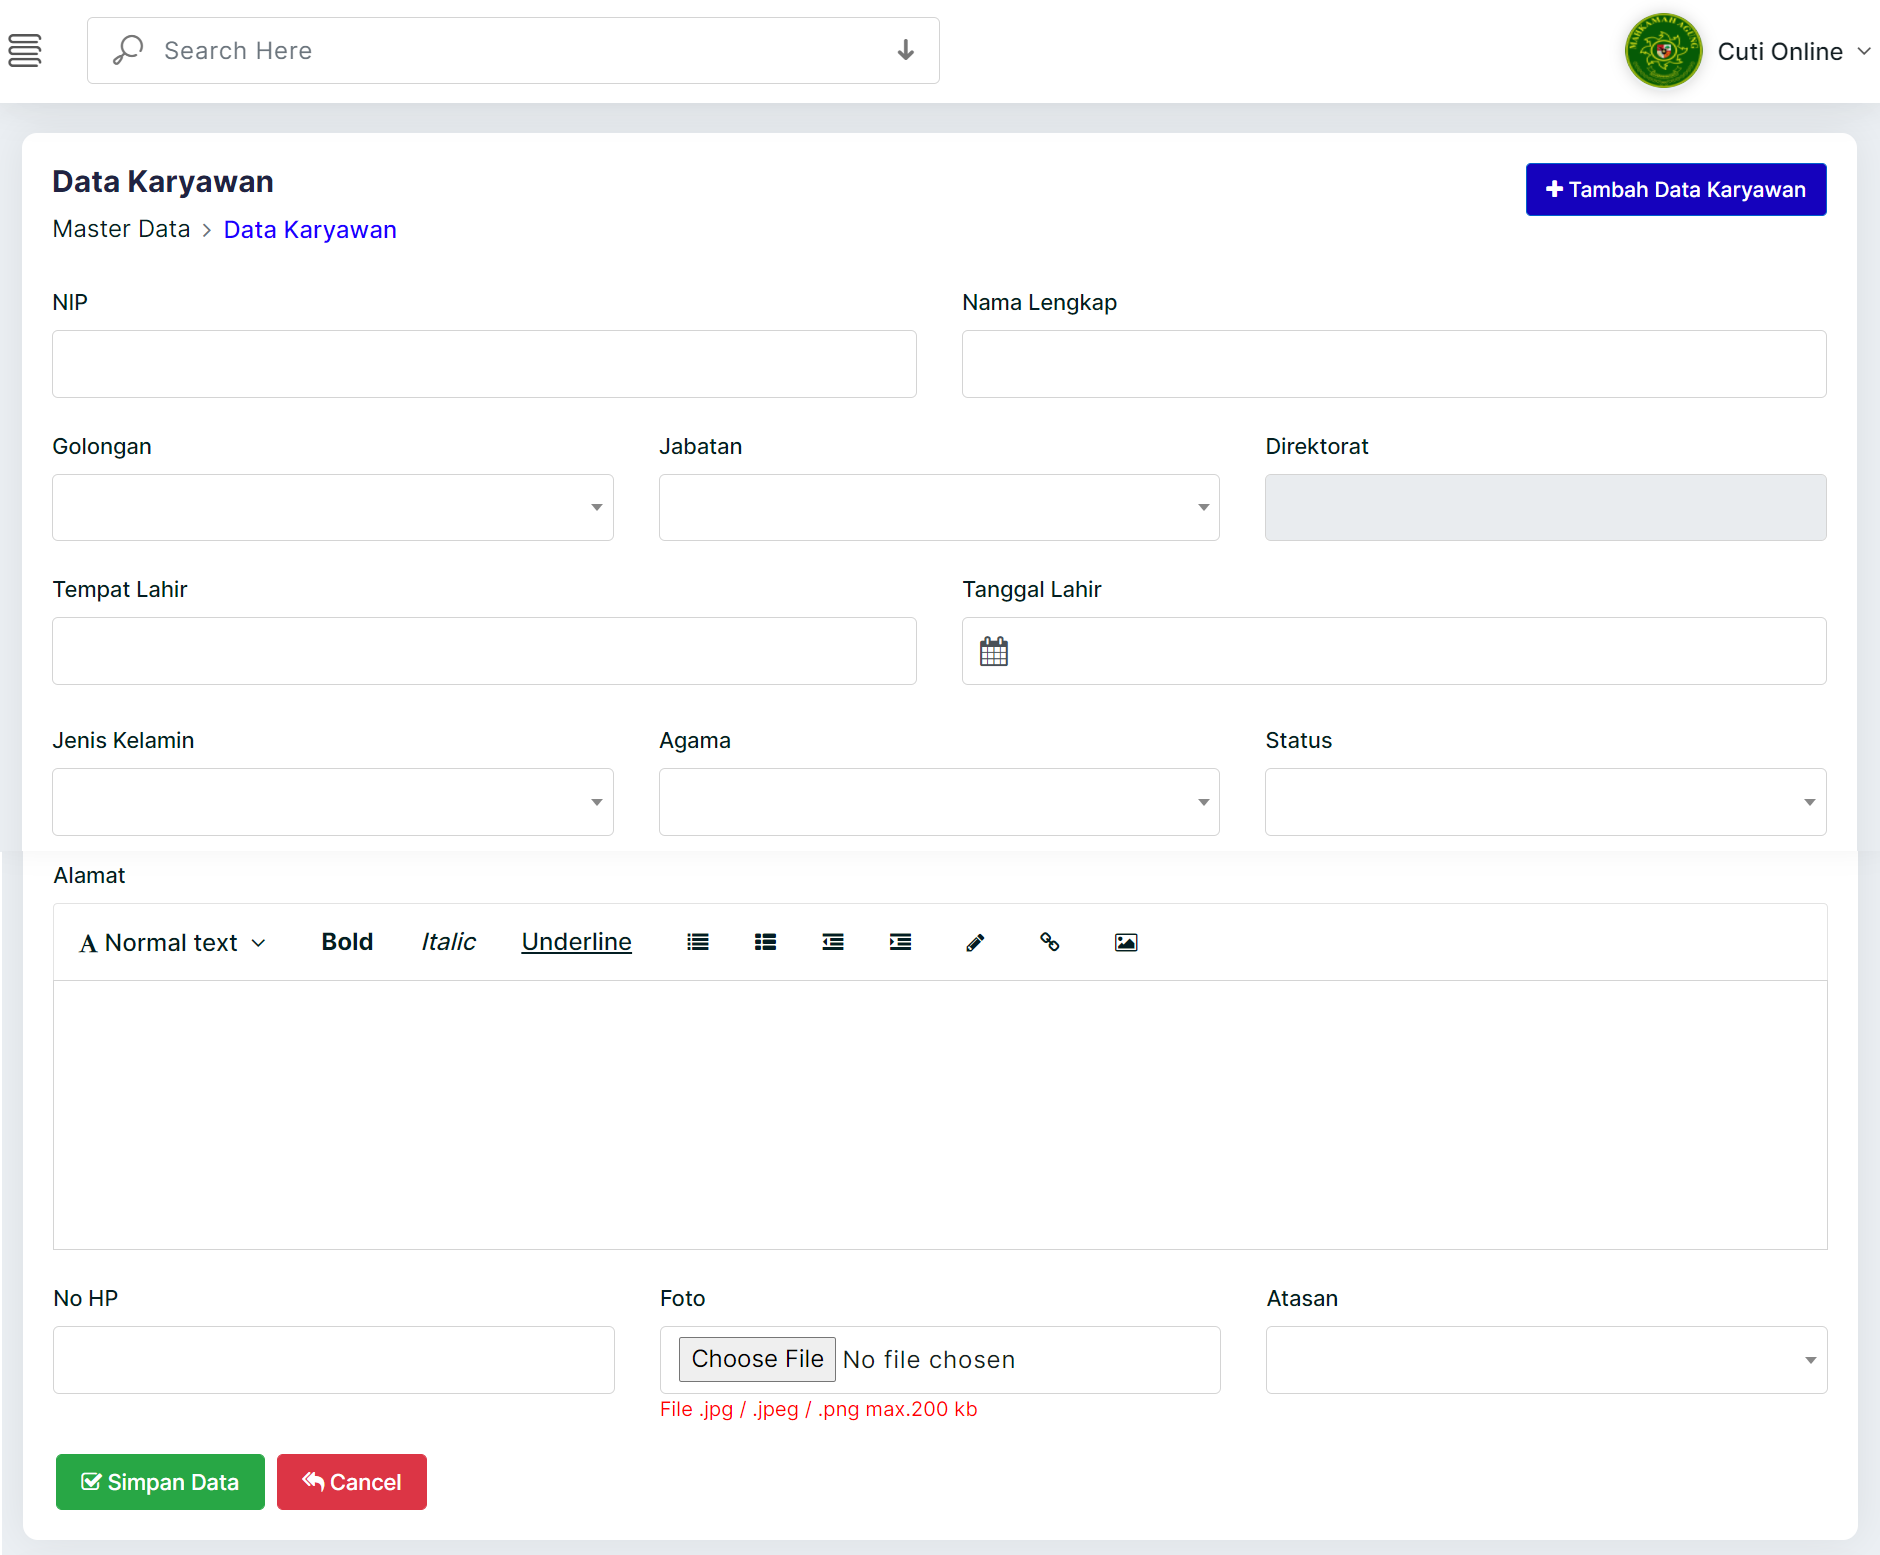This screenshot has width=1880, height=1555.
Task: Select the pencil tool in the editor toolbar
Action: (x=975, y=941)
